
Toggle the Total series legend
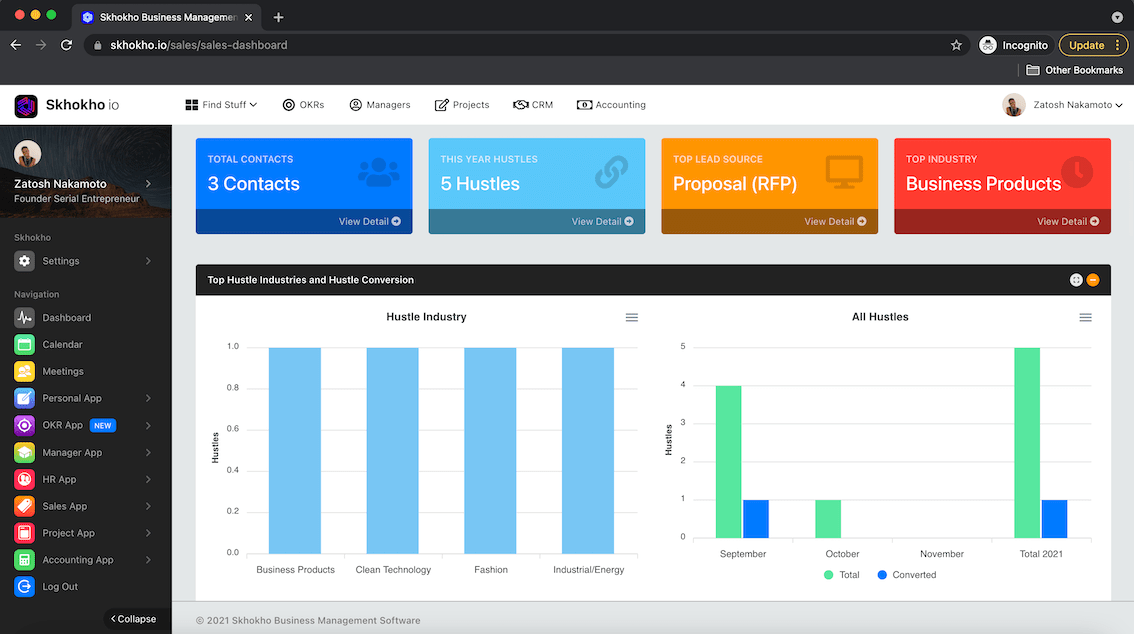[x=842, y=575]
